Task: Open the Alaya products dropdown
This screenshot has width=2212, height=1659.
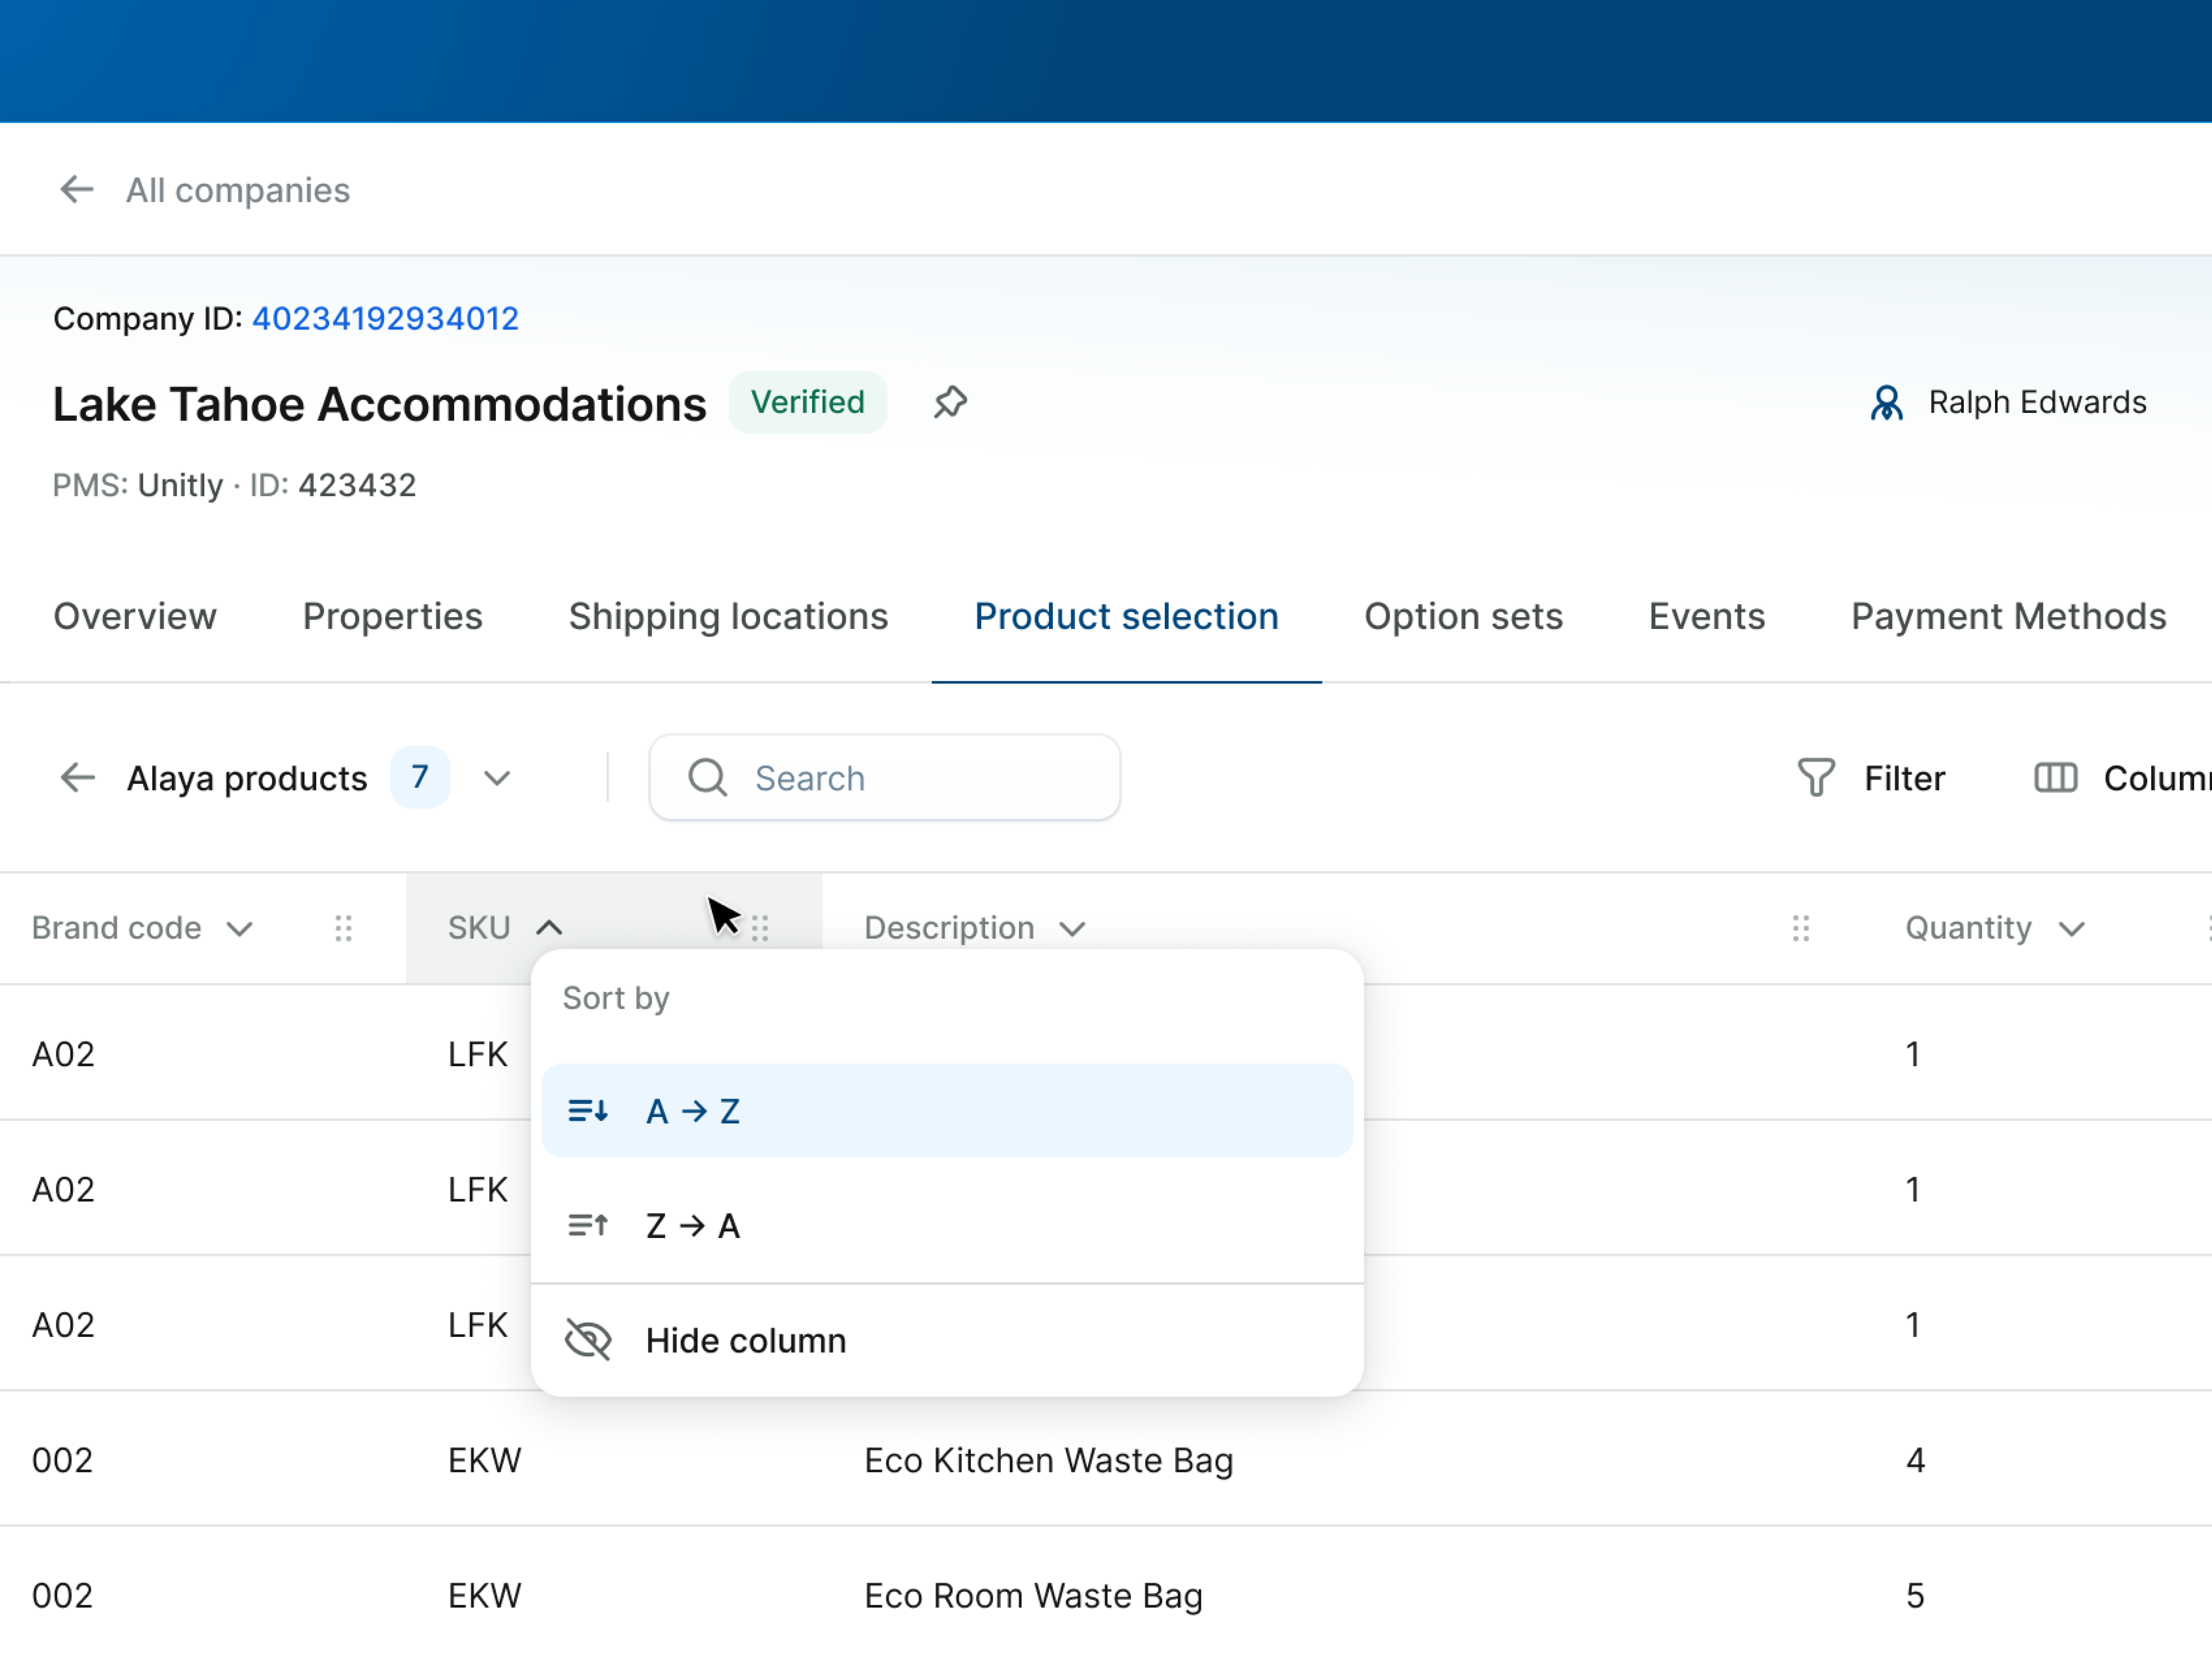Action: point(497,778)
